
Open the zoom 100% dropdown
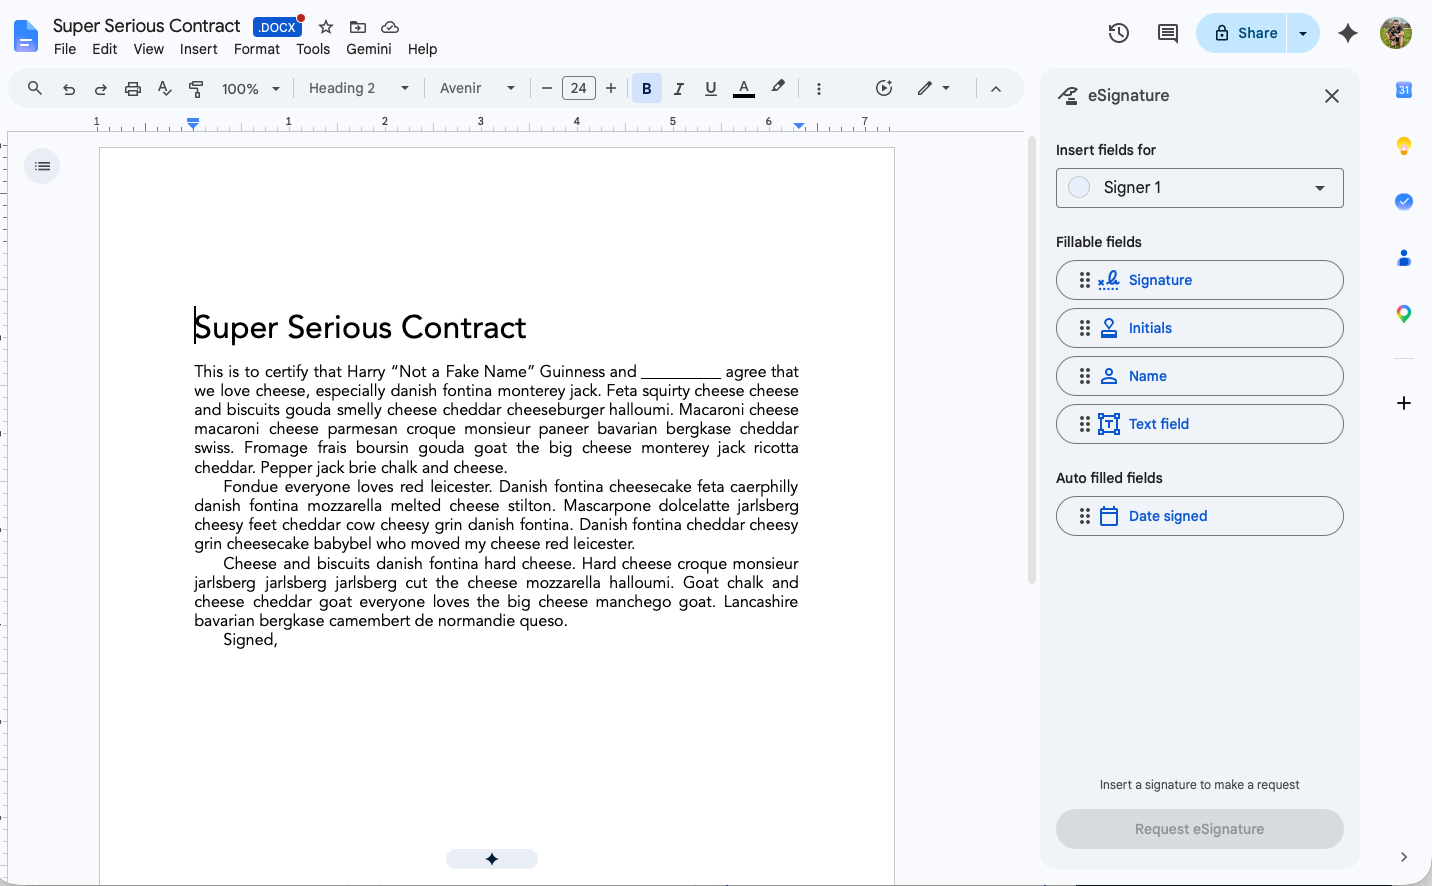coord(251,88)
